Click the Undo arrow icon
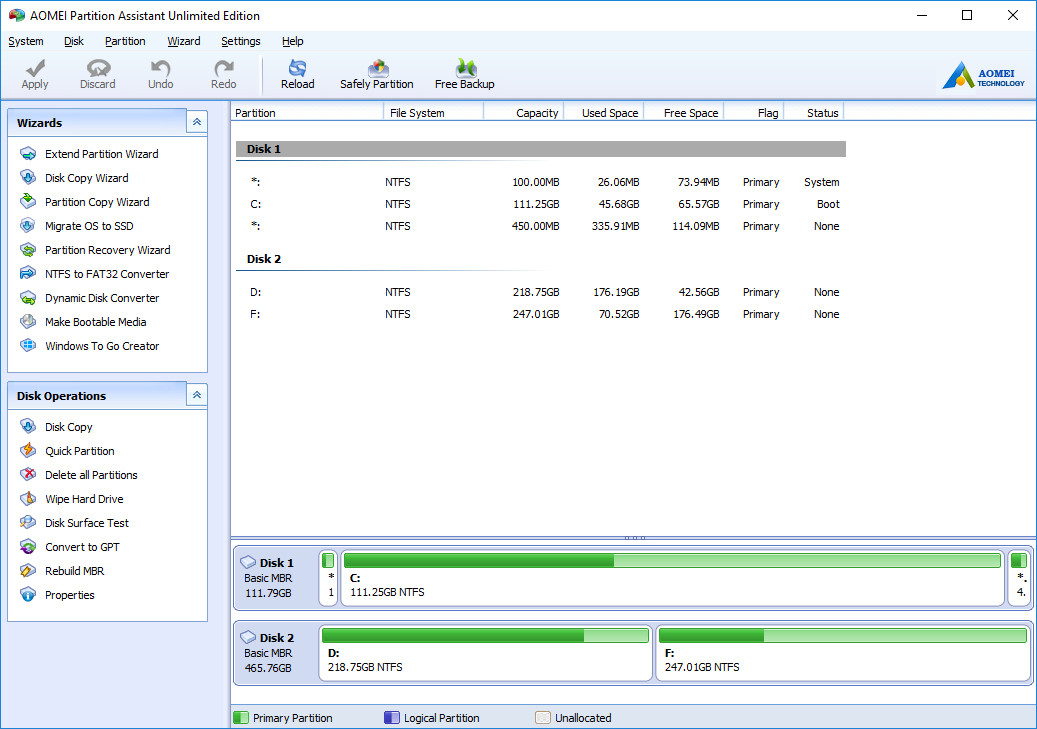Viewport: 1037px width, 729px height. [x=160, y=68]
